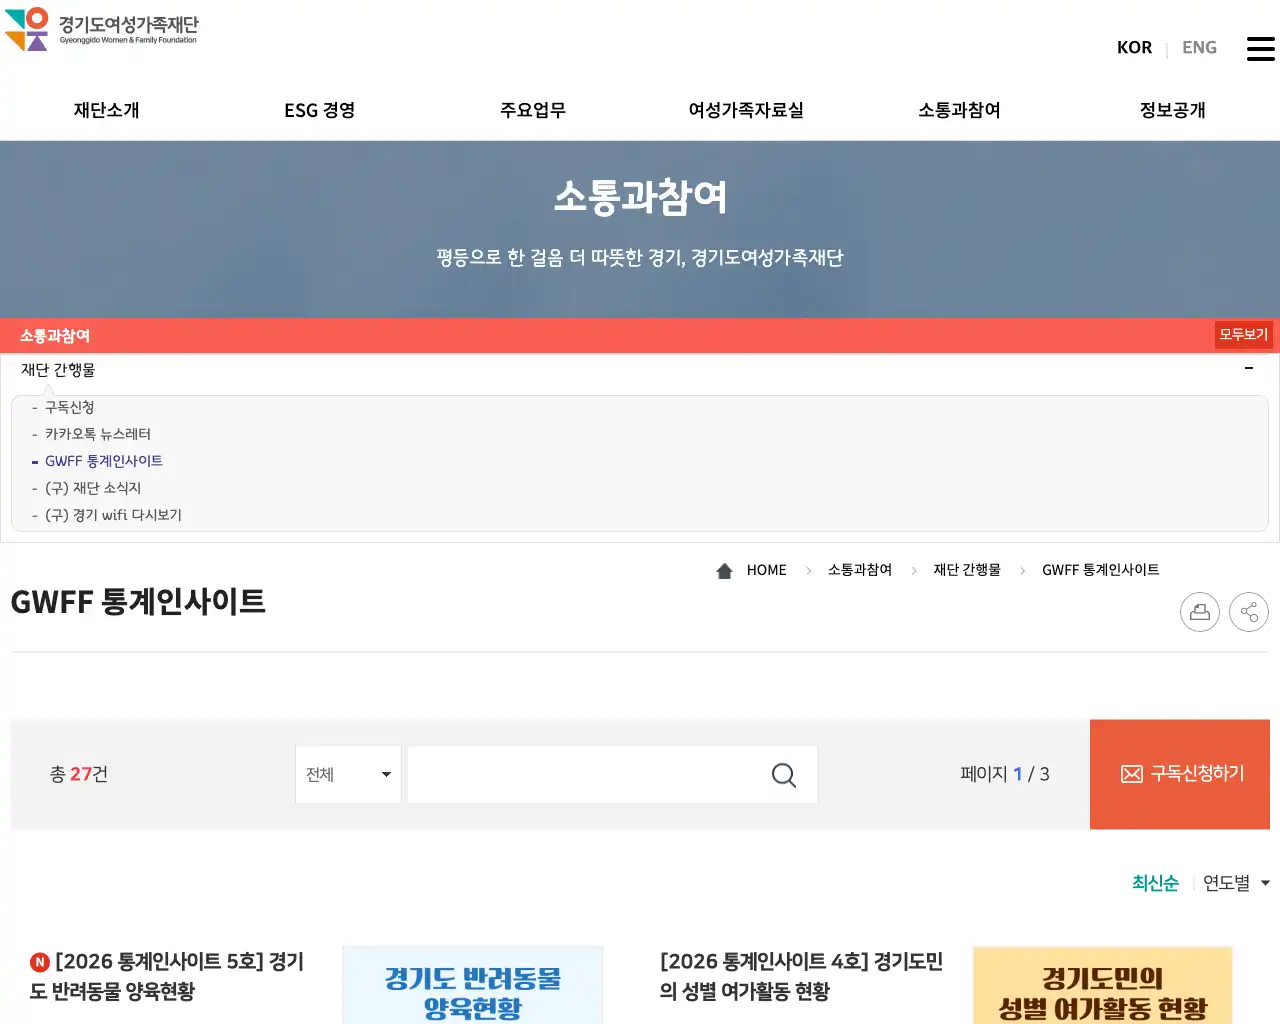Open the hamburger menu icon
This screenshot has height=1024, width=1280.
(1260, 48)
